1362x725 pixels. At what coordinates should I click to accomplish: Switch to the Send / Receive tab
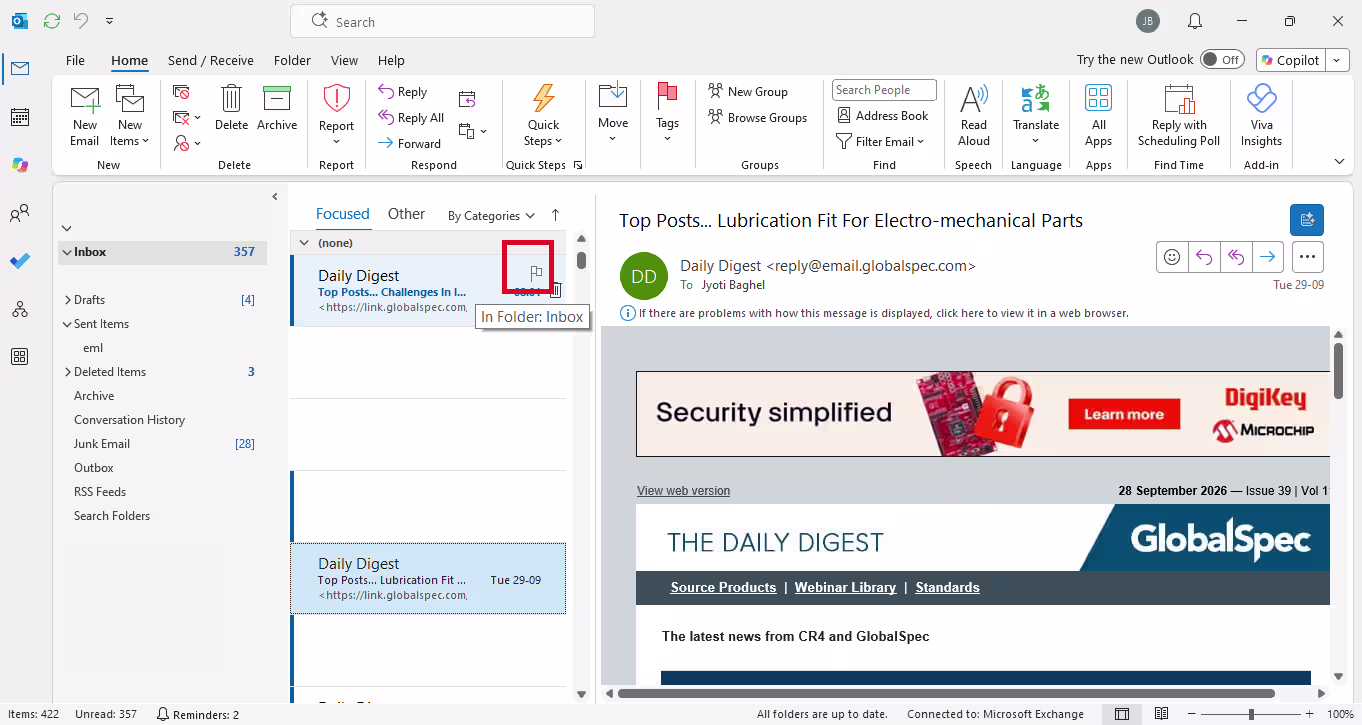click(x=211, y=60)
